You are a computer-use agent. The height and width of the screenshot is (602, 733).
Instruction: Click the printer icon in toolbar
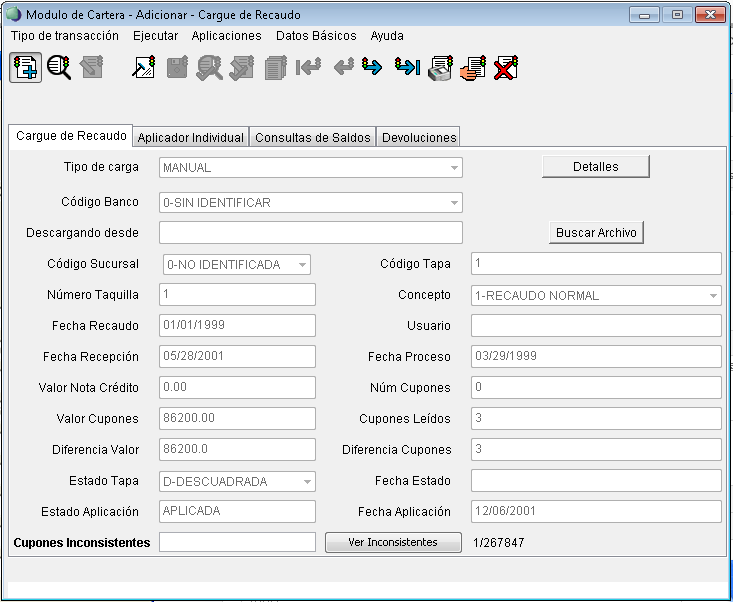pyautogui.click(x=440, y=68)
